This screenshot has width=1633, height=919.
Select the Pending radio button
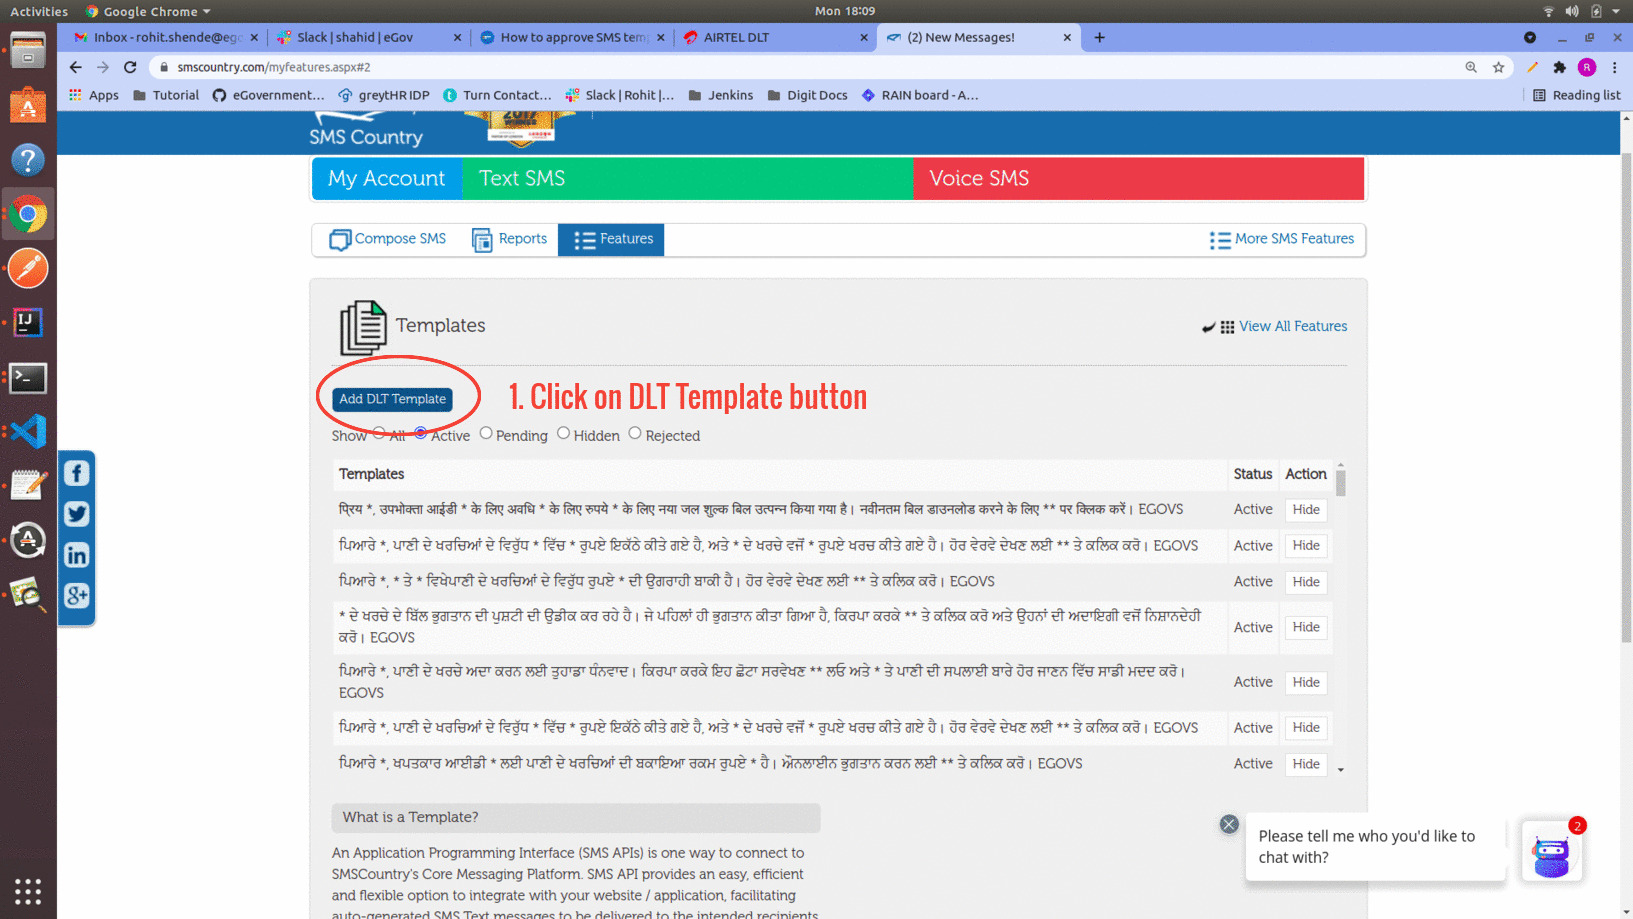click(x=486, y=433)
